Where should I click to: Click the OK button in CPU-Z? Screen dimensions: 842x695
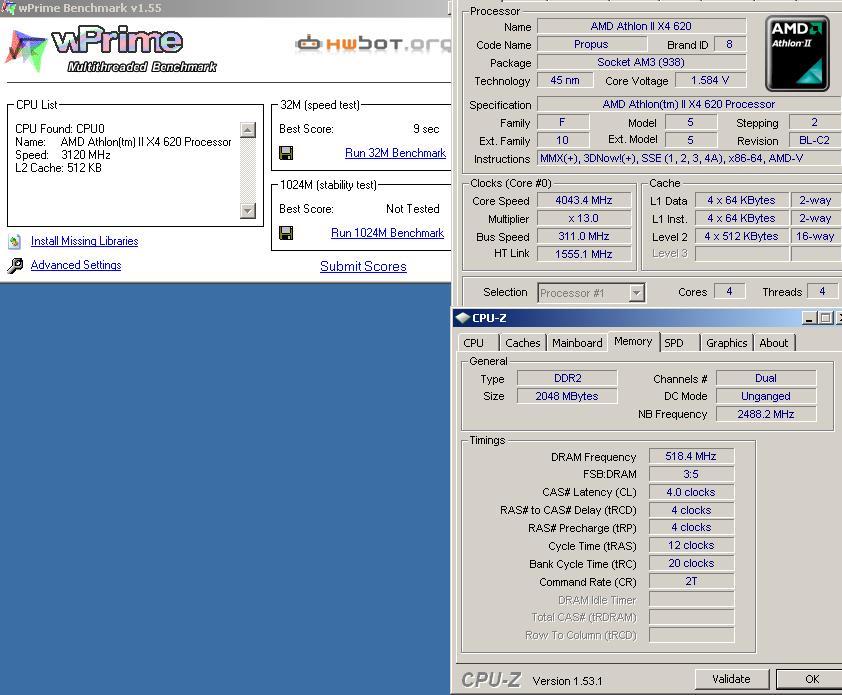[811, 679]
